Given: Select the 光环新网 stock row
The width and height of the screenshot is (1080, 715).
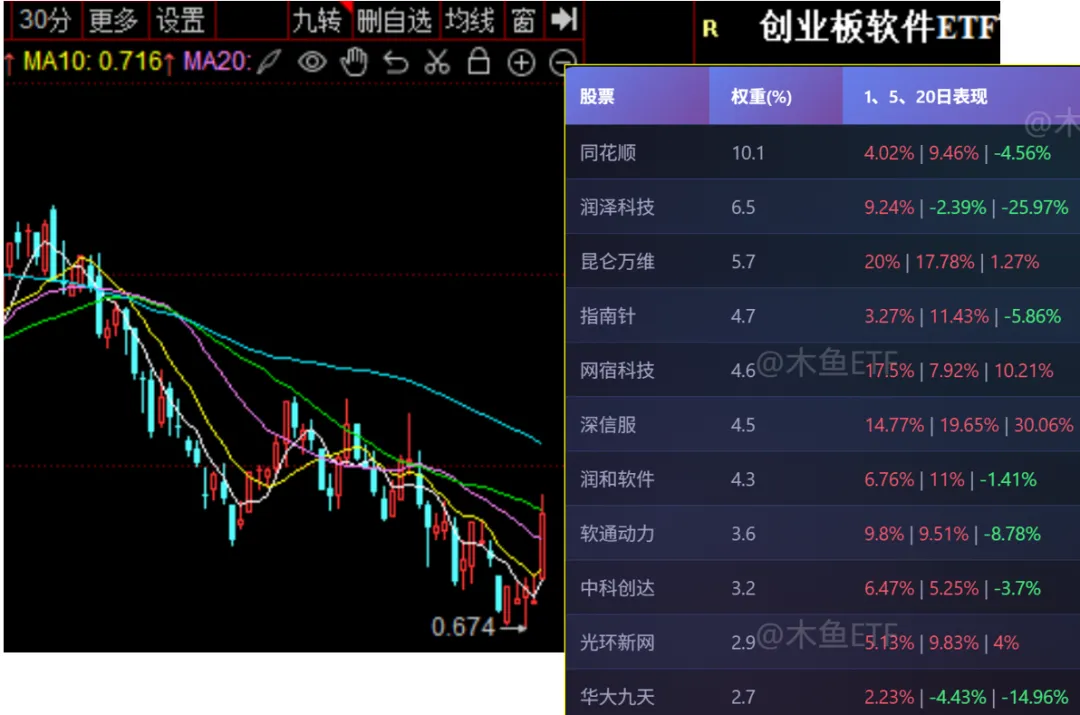Looking at the screenshot, I should coord(822,642).
